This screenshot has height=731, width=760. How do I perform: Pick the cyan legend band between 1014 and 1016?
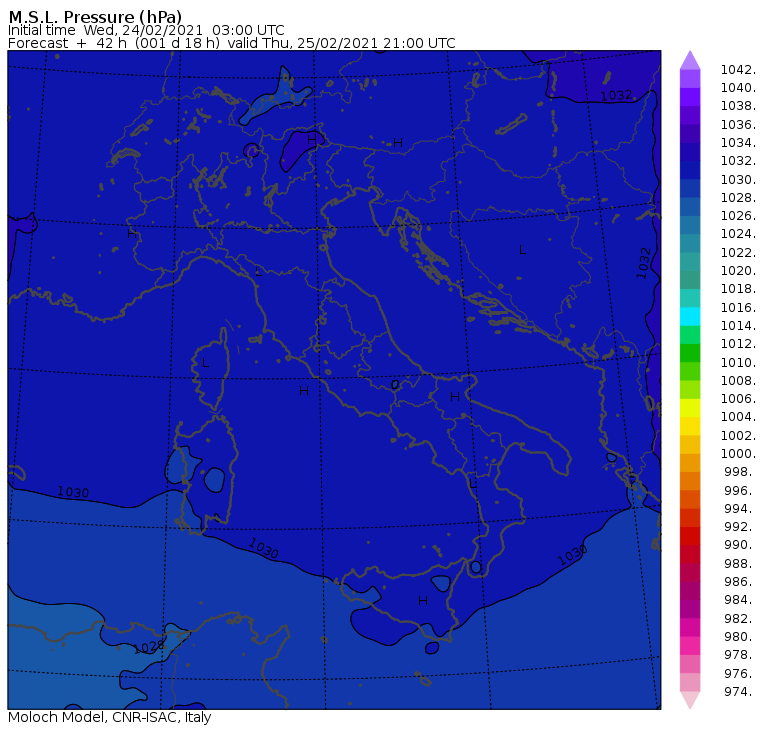690,317
